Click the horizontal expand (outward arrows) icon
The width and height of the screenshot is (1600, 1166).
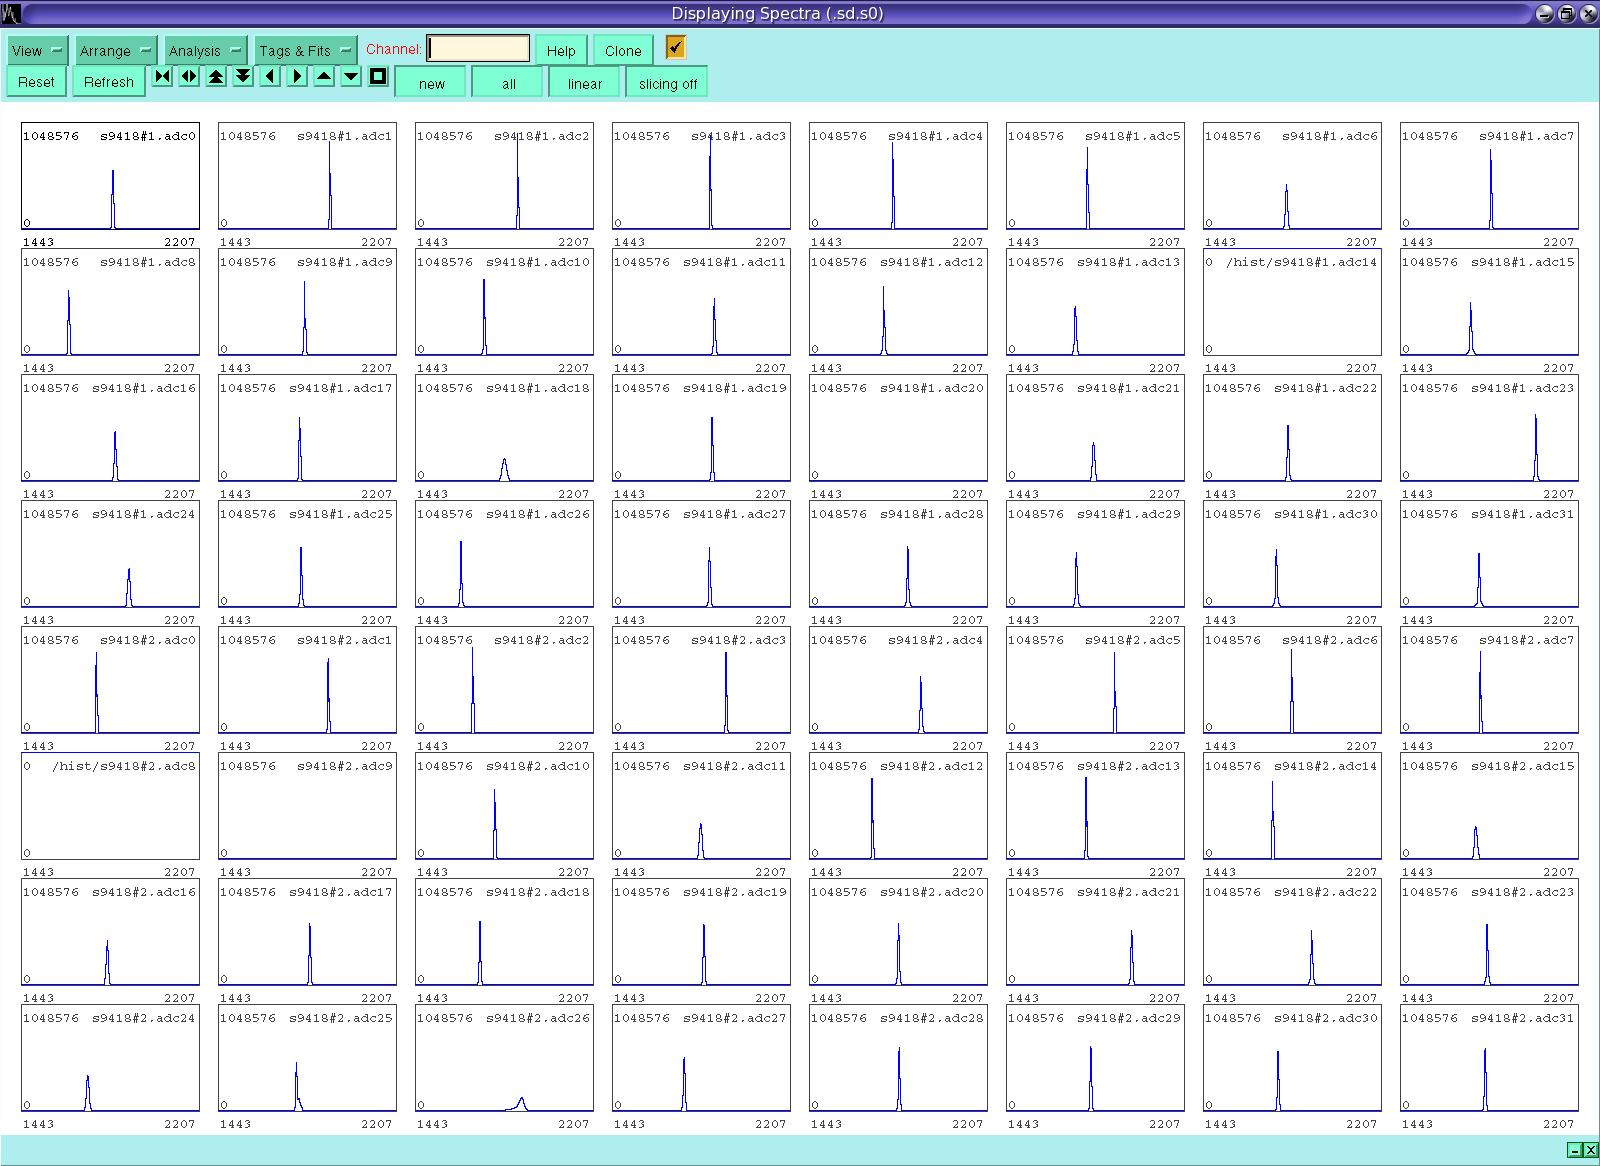click(x=189, y=77)
